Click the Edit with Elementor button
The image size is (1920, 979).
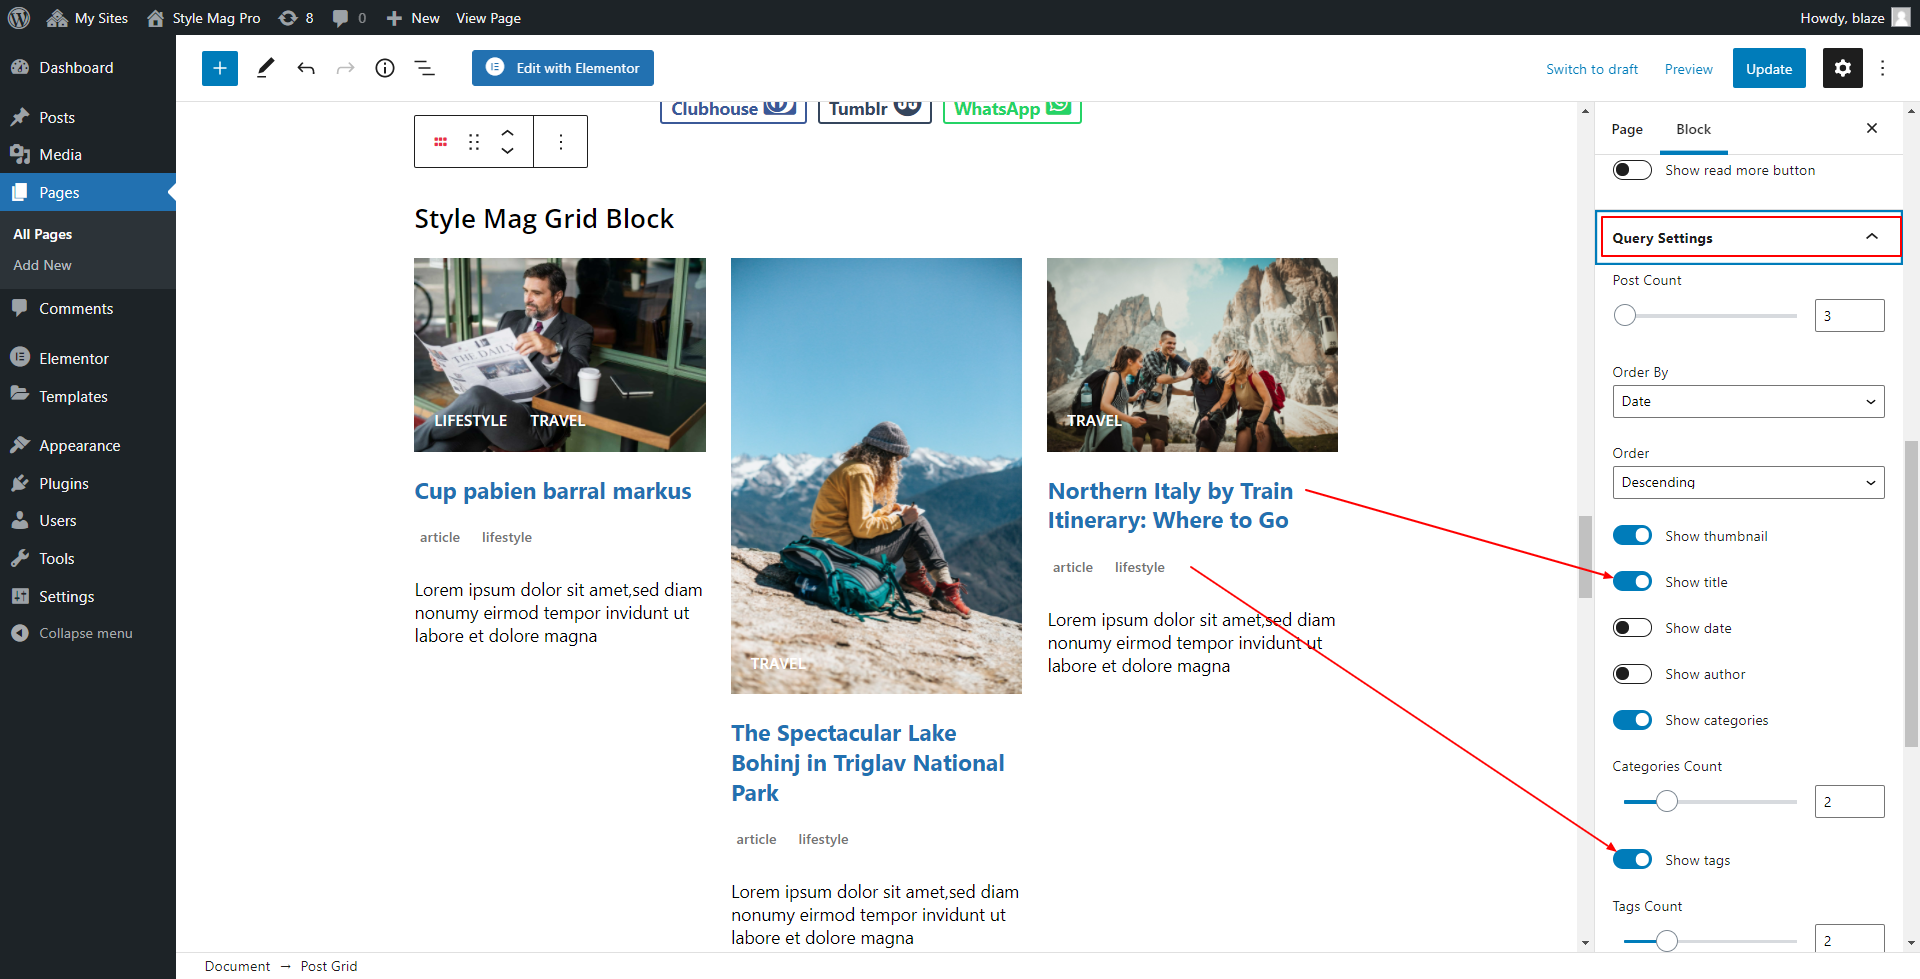point(563,68)
